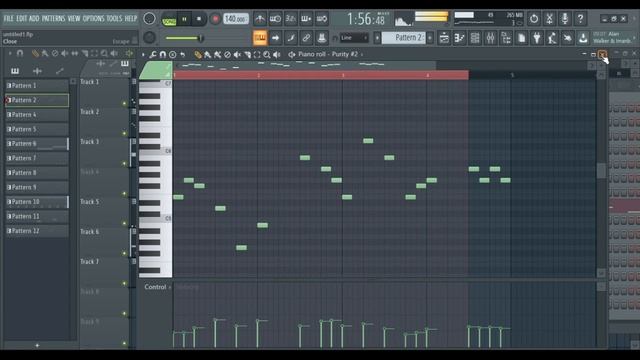Toggle the typing keyboard to piano icon
This screenshot has height=360, width=640.
260,38
